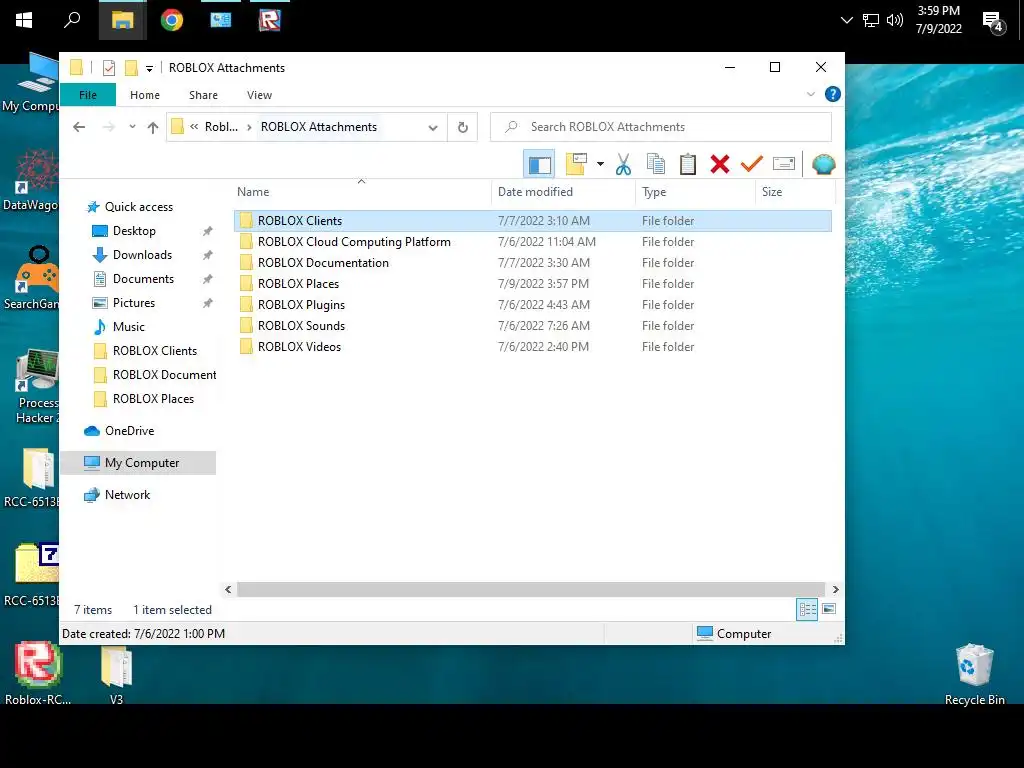Click the Search ROBLOX Attachments field
1024x768 pixels.
(661, 127)
